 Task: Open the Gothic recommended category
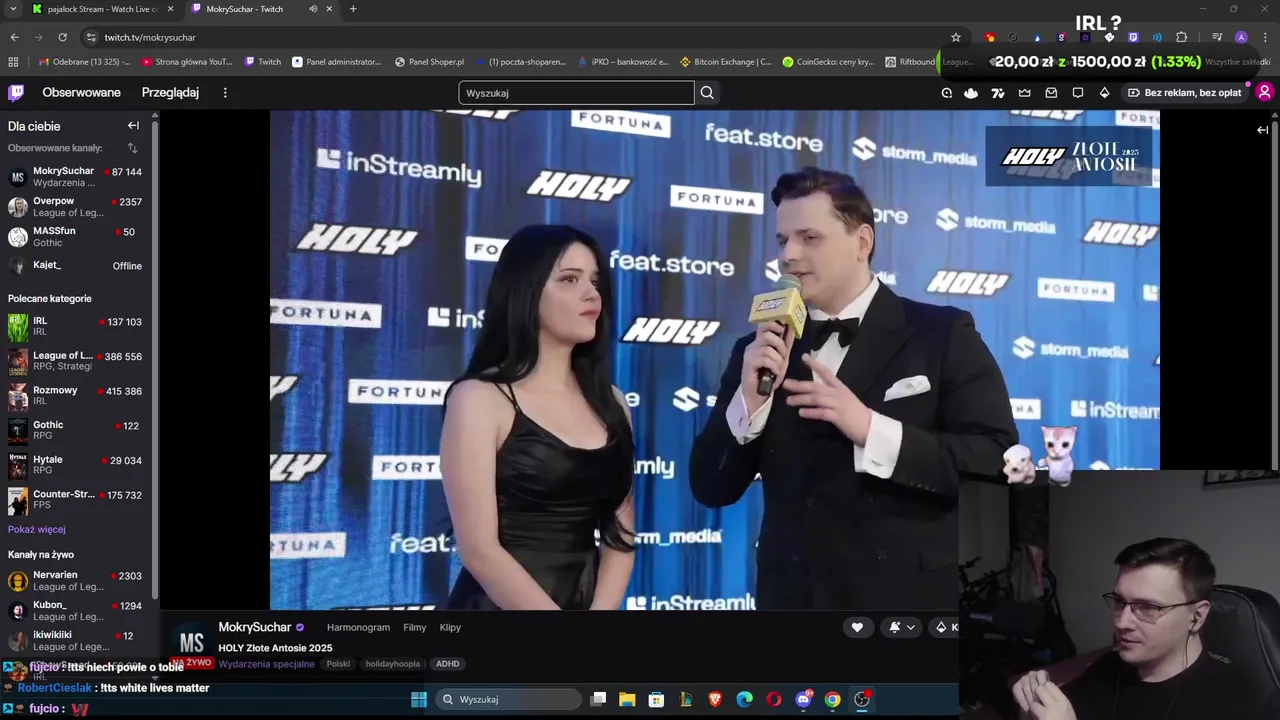pos(76,430)
